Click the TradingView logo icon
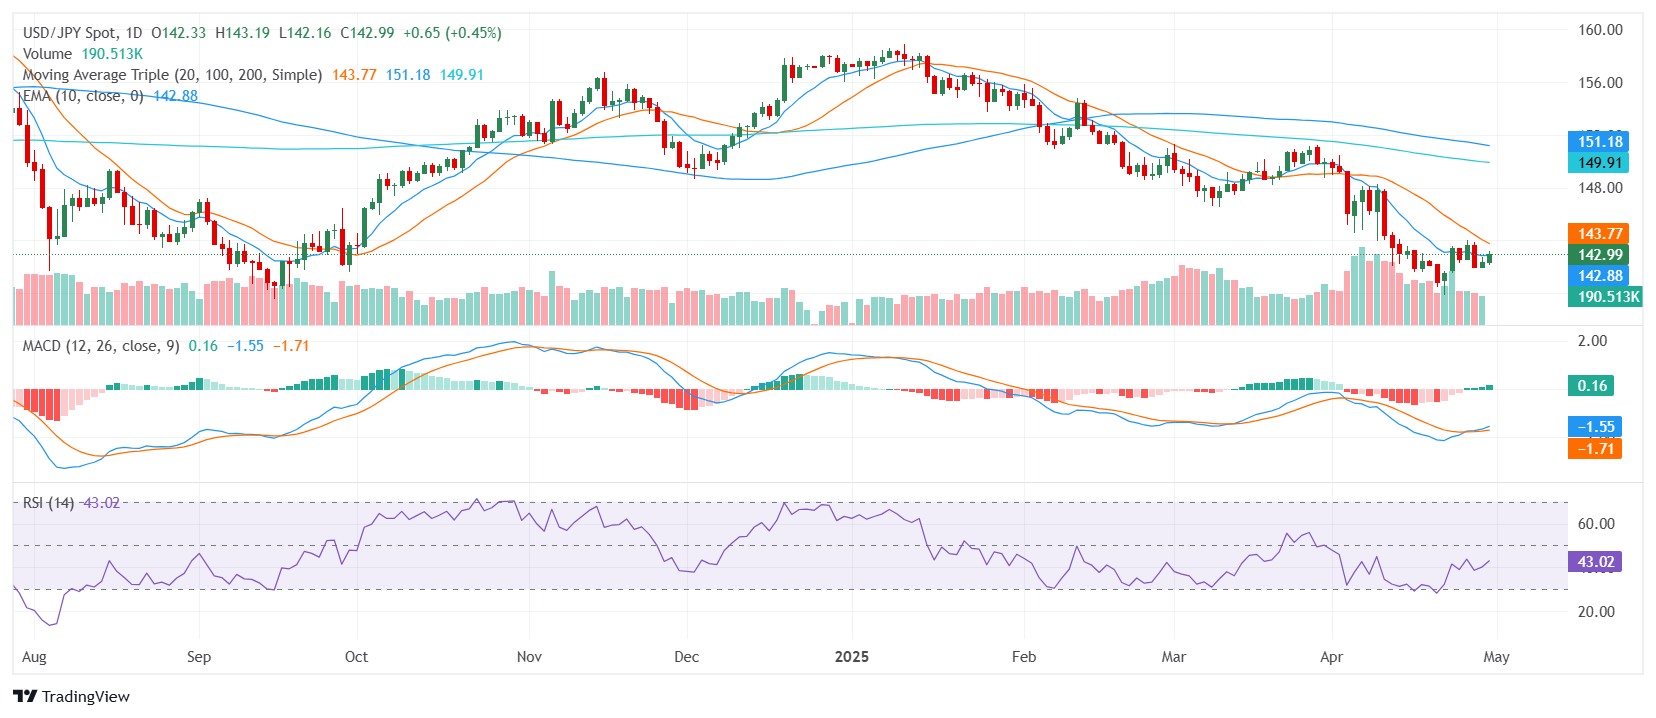This screenshot has height=718, width=1656. 25,696
